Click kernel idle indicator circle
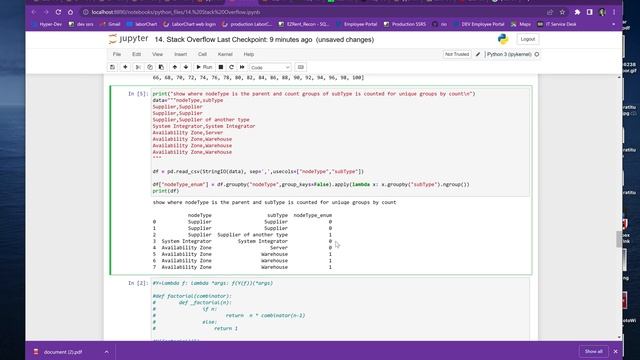Image resolution: width=640 pixels, height=360 pixels. tap(537, 54)
